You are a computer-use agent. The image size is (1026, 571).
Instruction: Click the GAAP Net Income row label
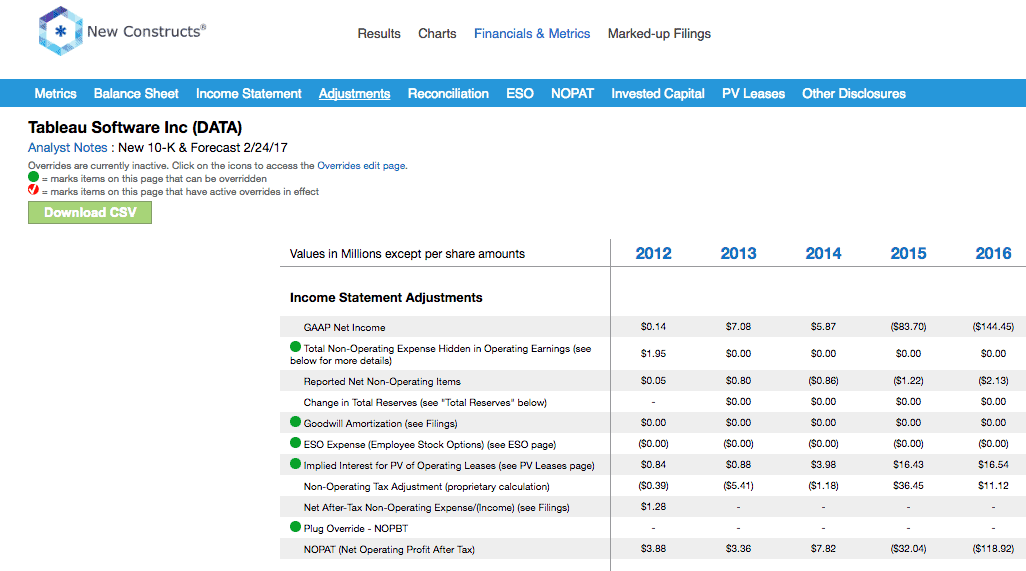pyautogui.click(x=344, y=327)
